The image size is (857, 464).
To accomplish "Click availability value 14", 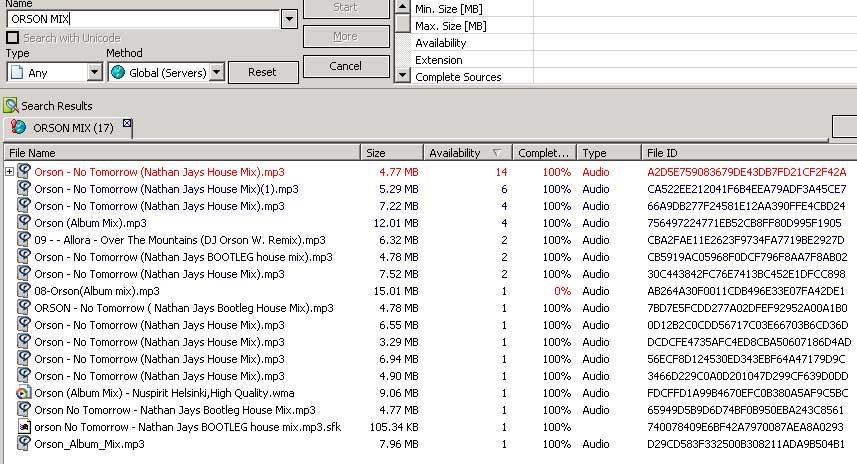I will point(501,172).
